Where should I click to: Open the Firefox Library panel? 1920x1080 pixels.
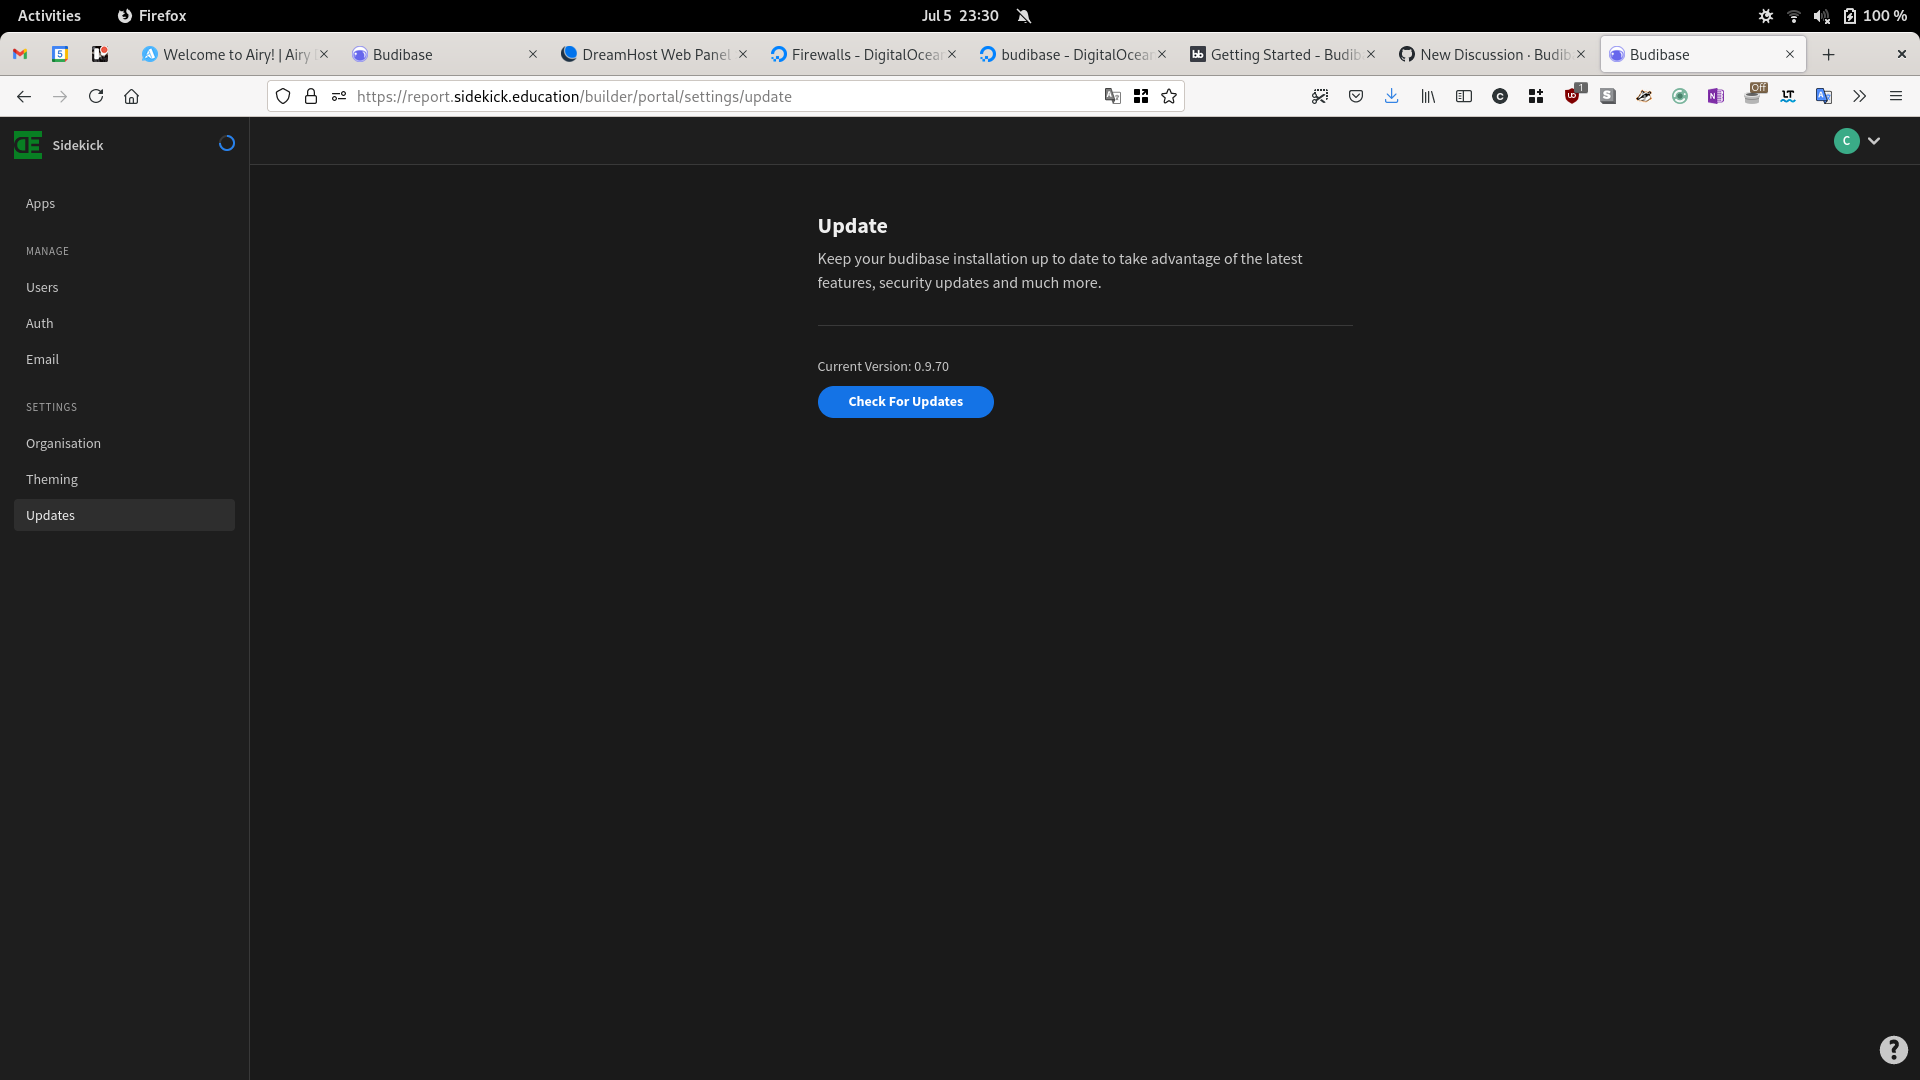pyautogui.click(x=1428, y=96)
